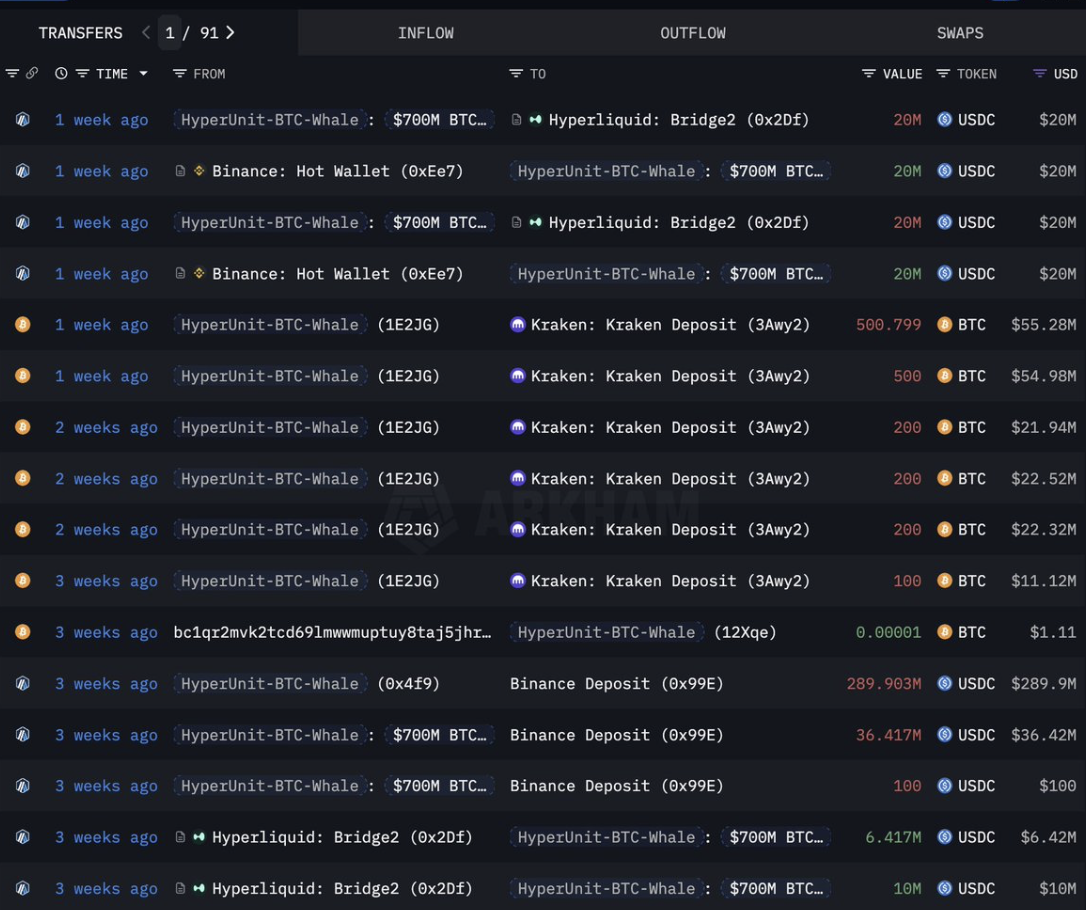Switch to the OUTFLOW tab
Image resolution: width=1086 pixels, height=910 pixels.
point(692,33)
